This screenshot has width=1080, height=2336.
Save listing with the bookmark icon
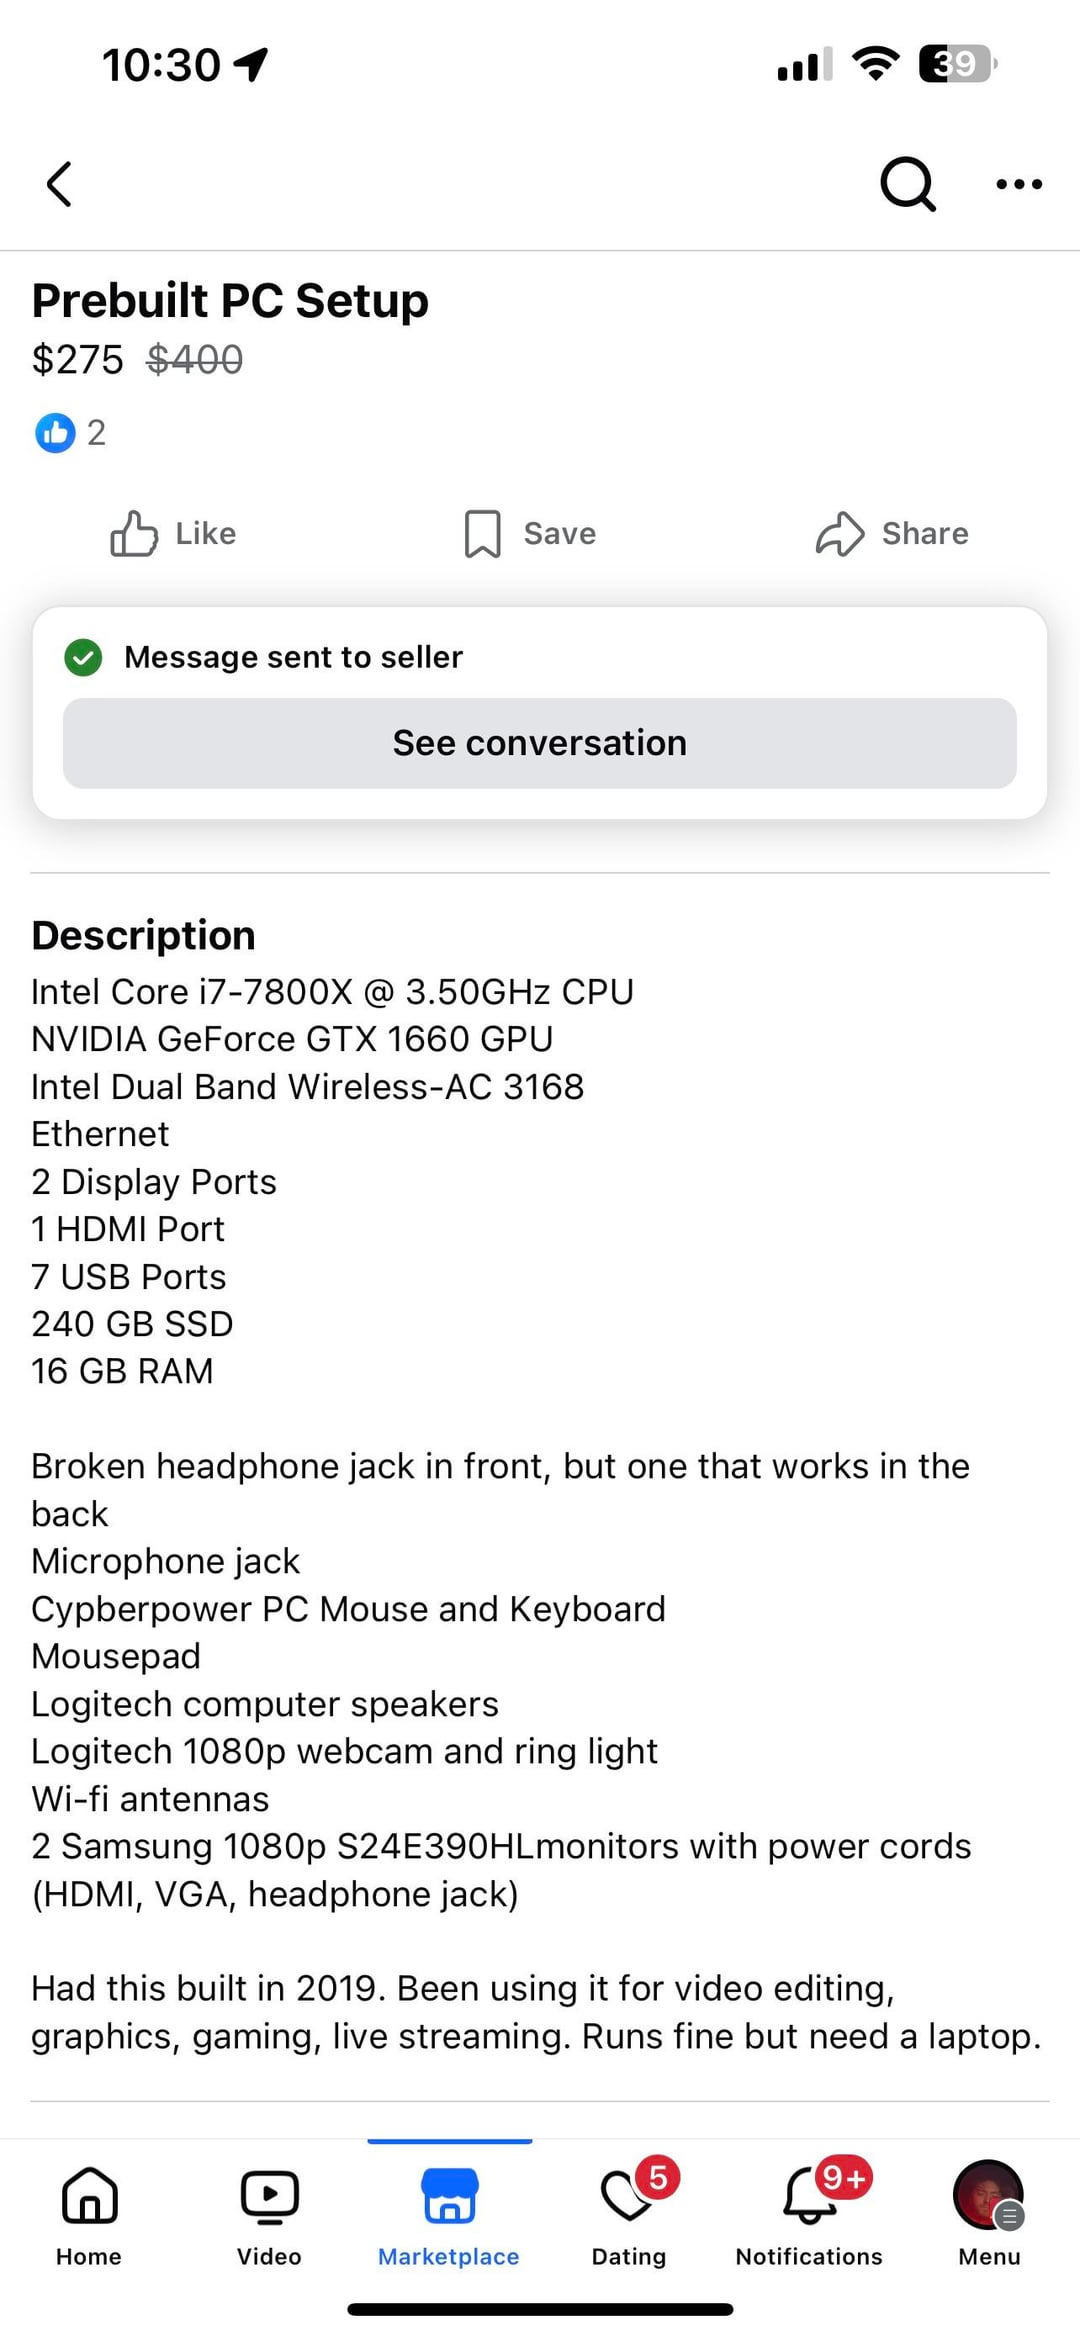[482, 534]
